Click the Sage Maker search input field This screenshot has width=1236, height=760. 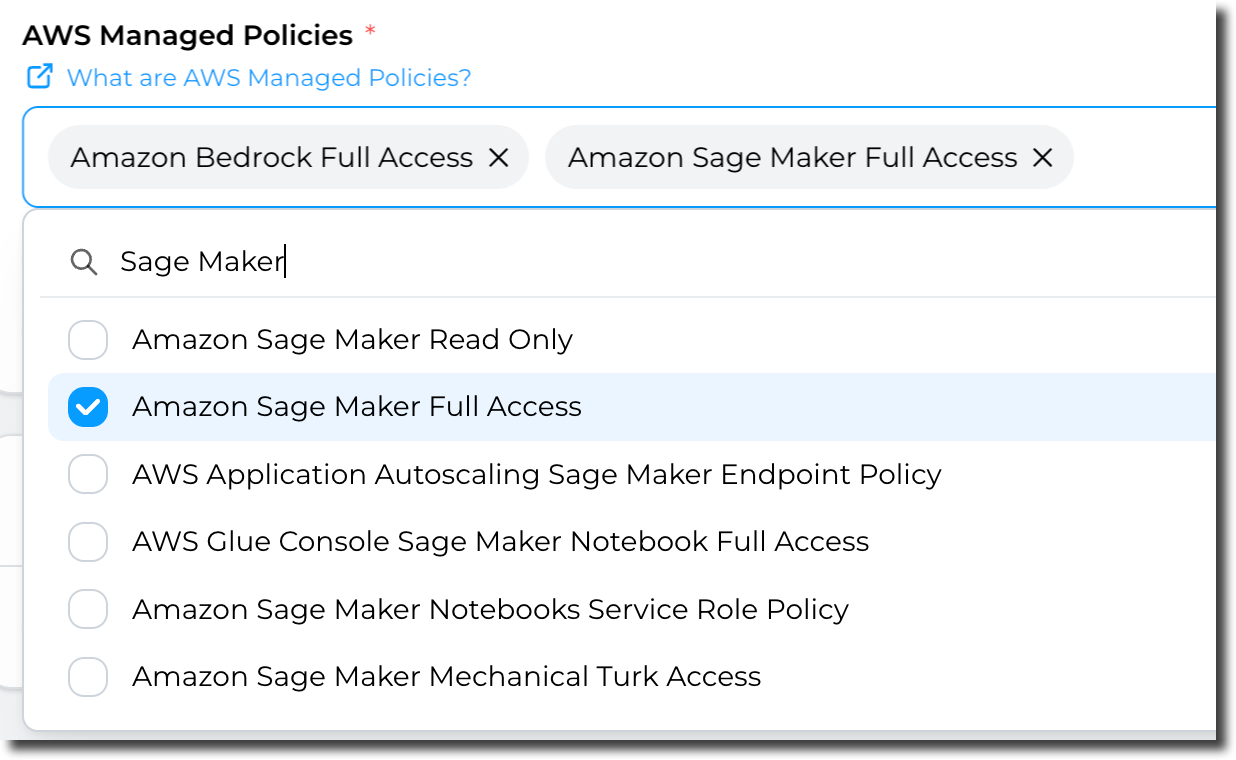click(600, 262)
